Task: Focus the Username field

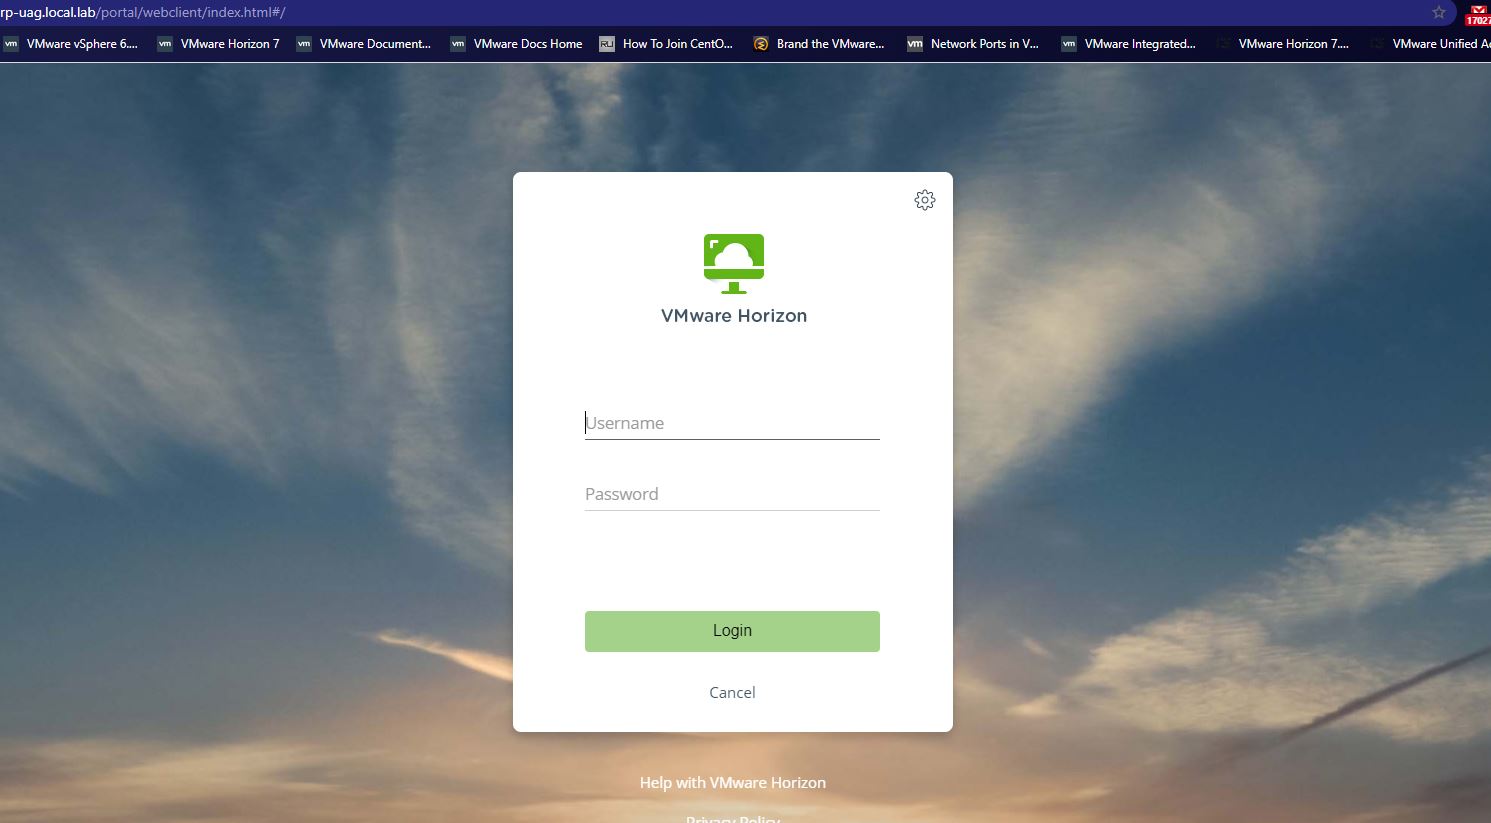Action: [732, 423]
